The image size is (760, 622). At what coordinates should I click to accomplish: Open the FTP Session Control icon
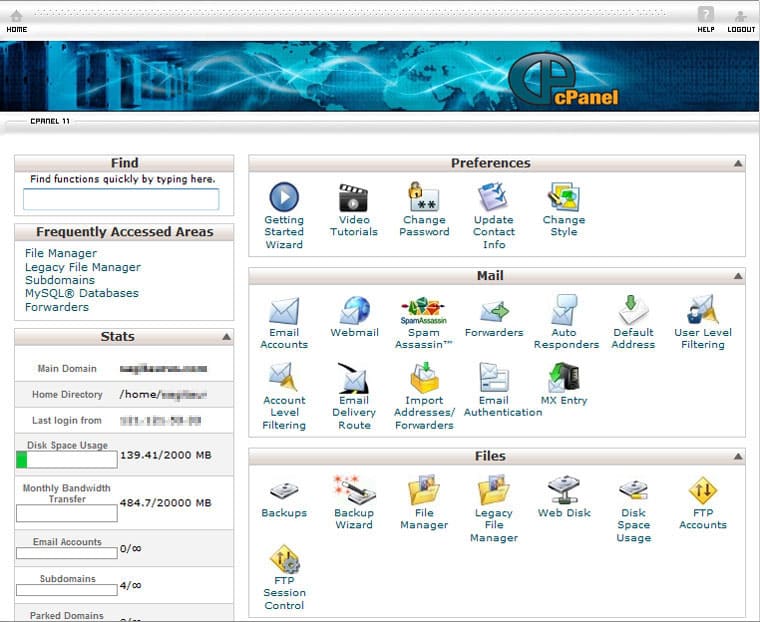[x=285, y=559]
